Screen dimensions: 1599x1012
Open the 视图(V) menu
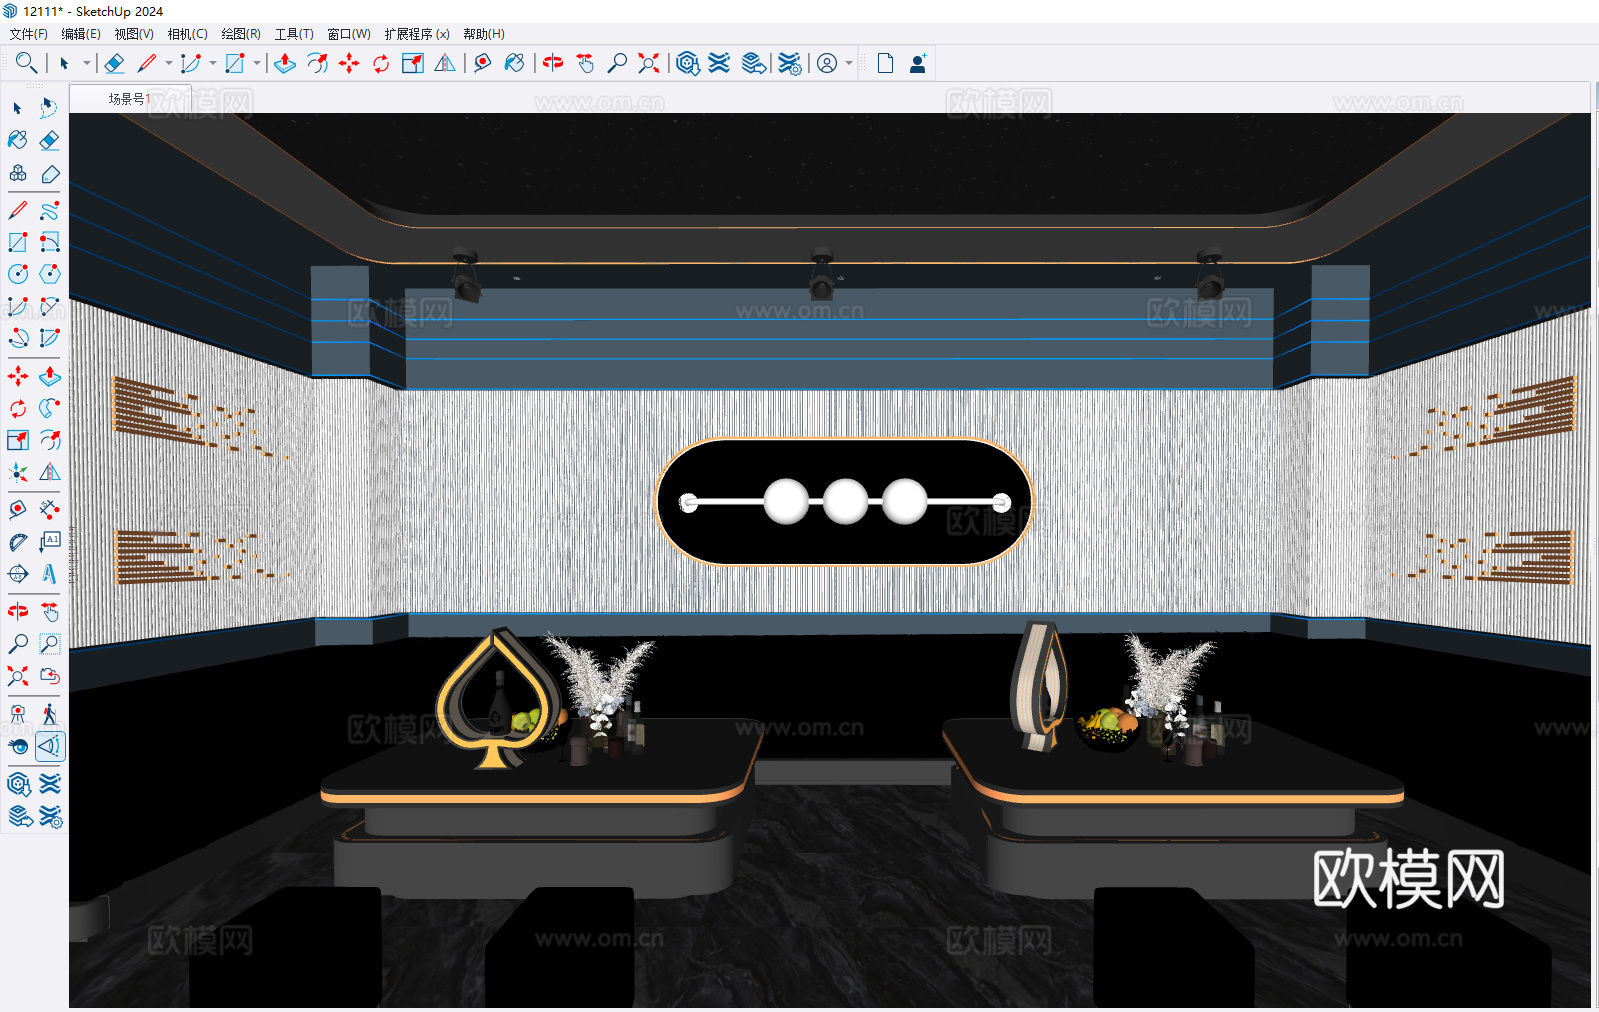(134, 34)
